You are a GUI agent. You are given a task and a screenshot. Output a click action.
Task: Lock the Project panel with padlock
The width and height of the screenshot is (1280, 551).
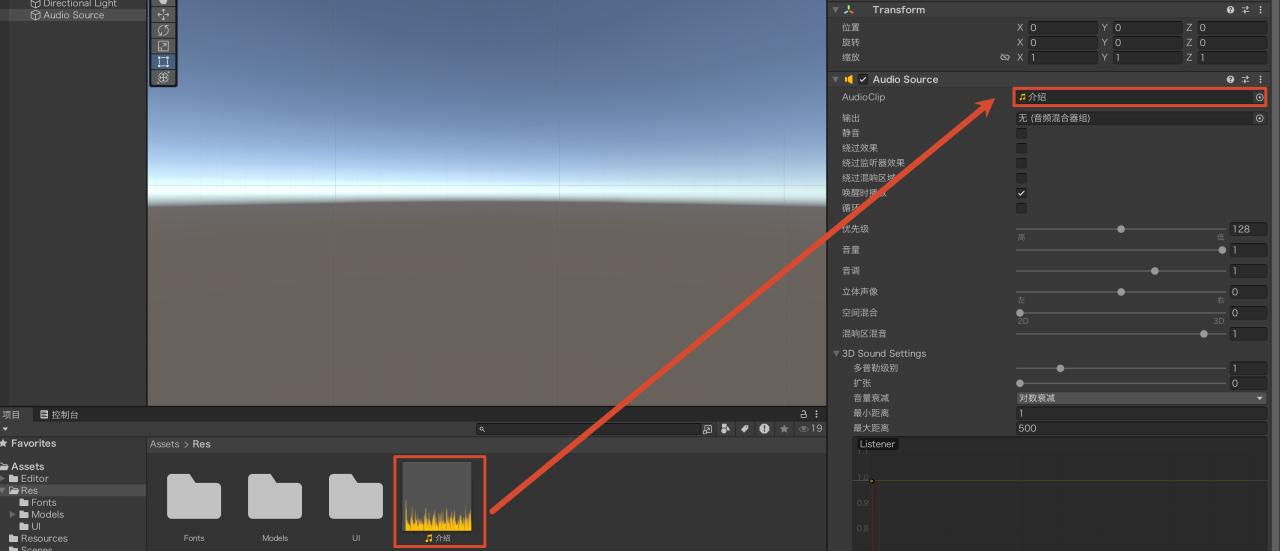coord(803,414)
